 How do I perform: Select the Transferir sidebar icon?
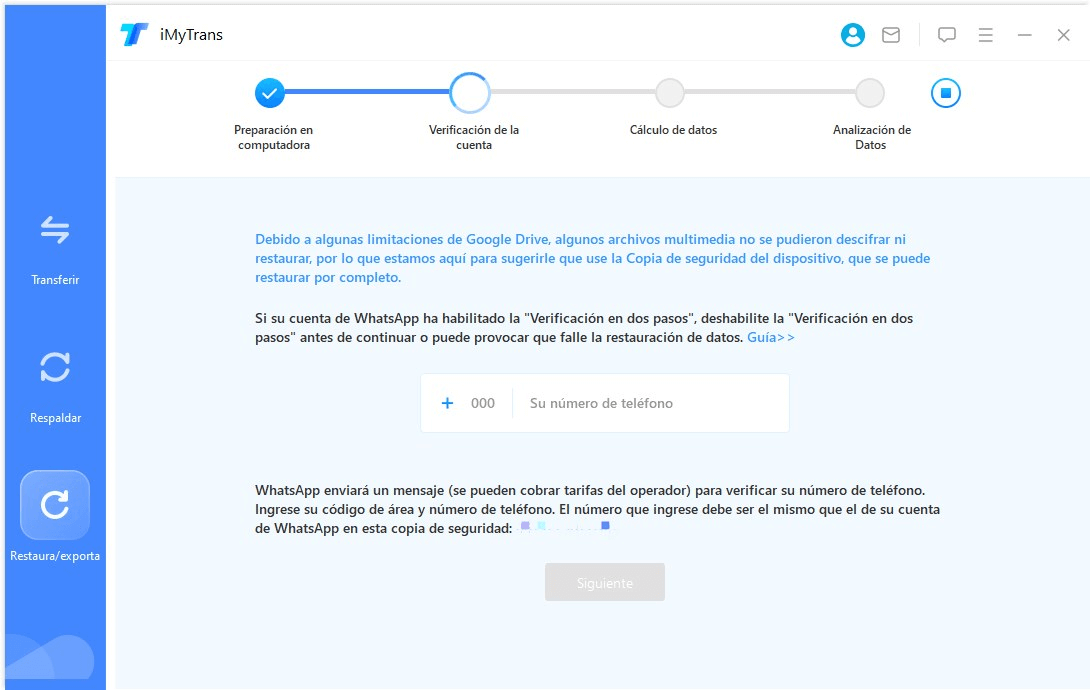coord(55,232)
